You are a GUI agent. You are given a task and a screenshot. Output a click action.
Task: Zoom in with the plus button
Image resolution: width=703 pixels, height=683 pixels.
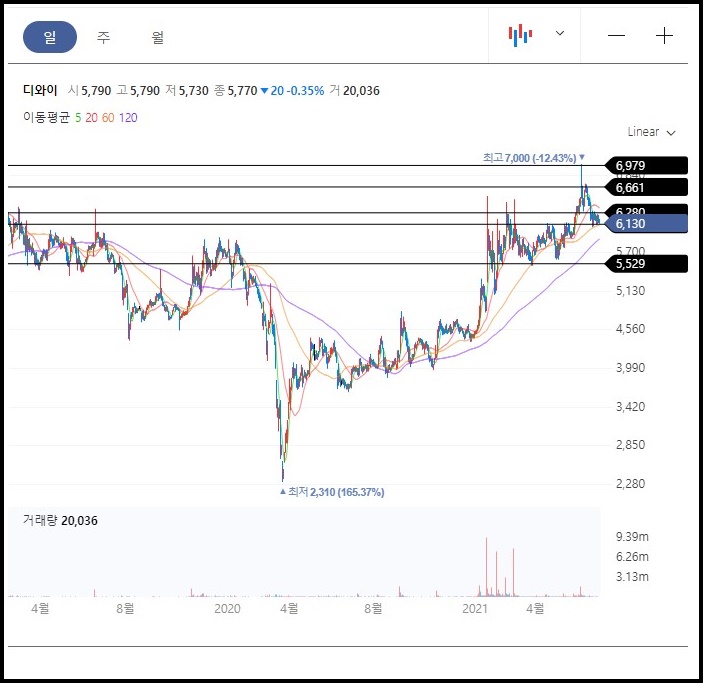pyautogui.click(x=664, y=35)
